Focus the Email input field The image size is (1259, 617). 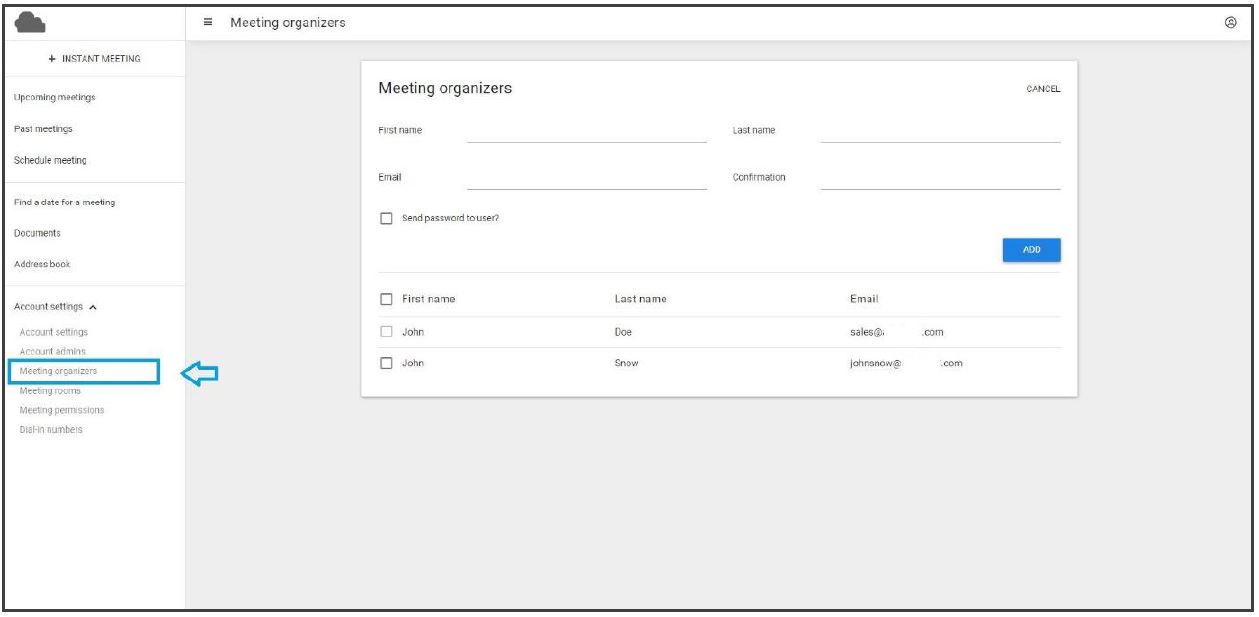pyautogui.click(x=586, y=177)
